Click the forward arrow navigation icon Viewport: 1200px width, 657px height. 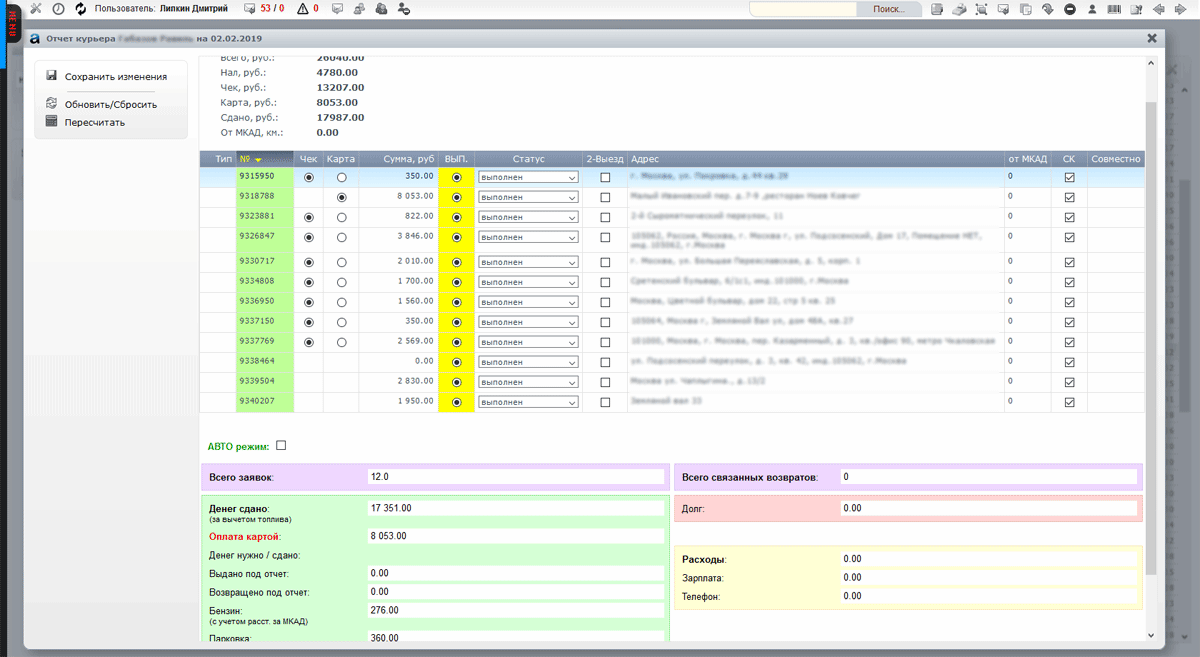1181,9
